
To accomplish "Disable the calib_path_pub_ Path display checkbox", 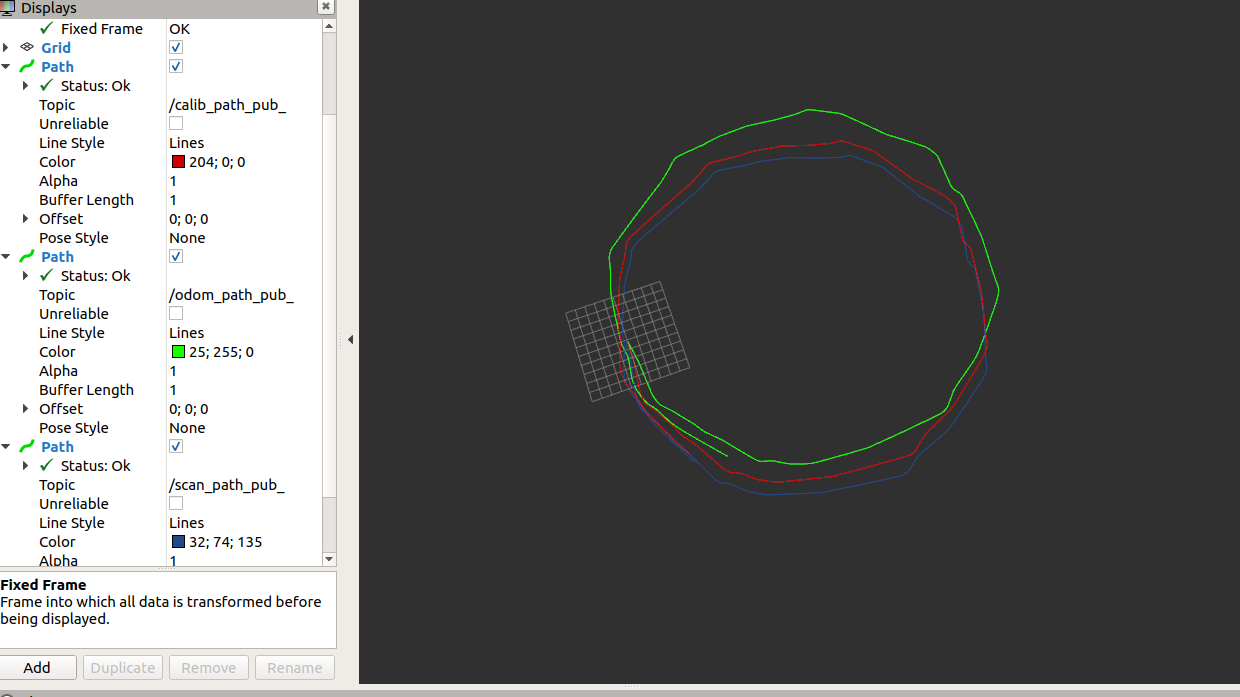I will click(176, 66).
